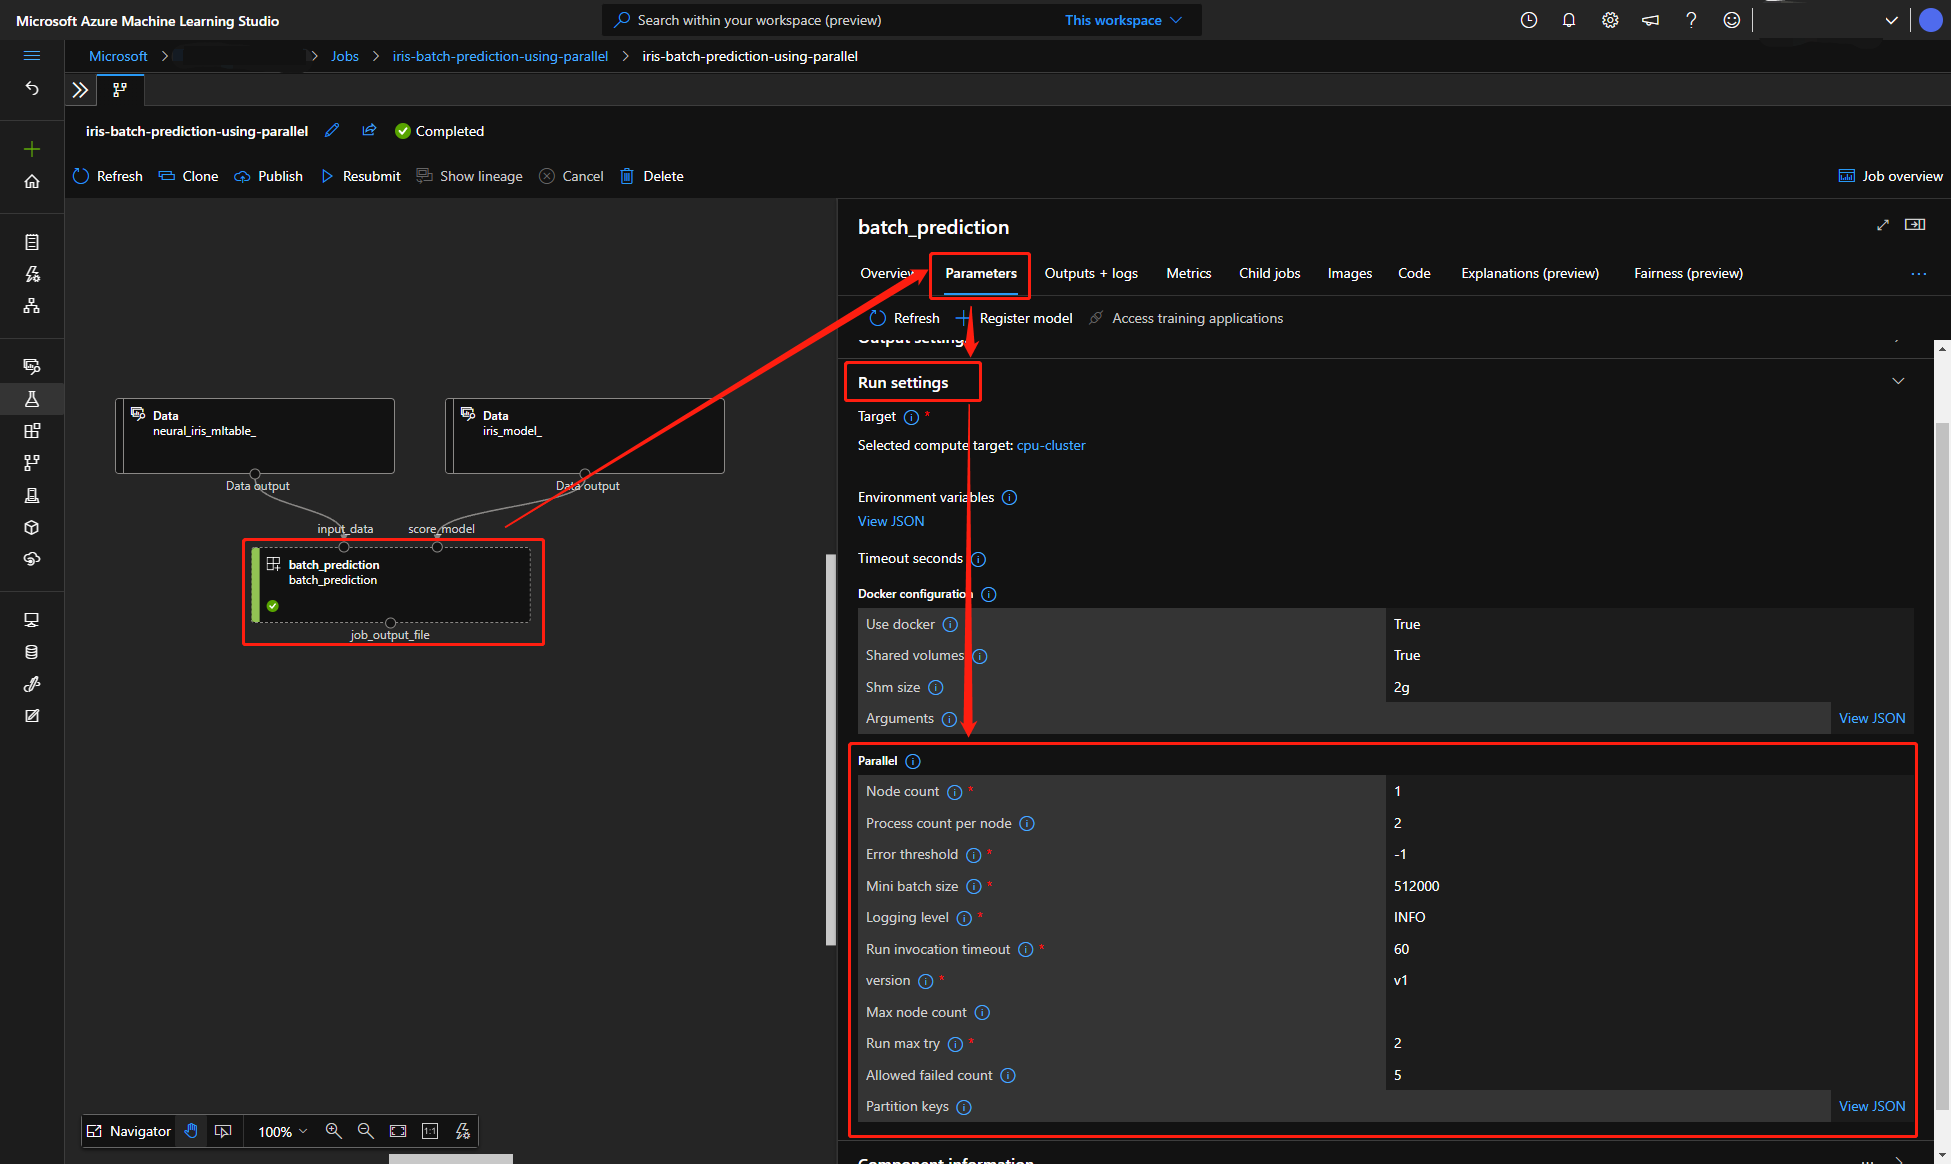
Task: Click the zoom to fit icon
Action: [398, 1131]
